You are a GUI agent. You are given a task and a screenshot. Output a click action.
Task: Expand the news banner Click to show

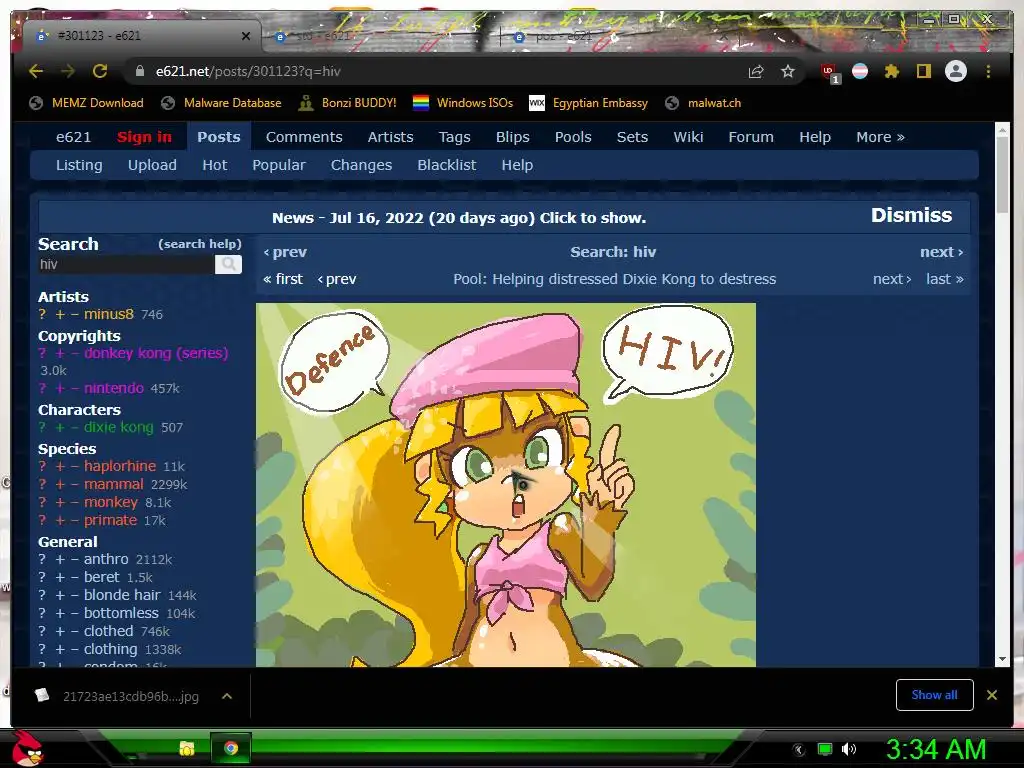458,218
